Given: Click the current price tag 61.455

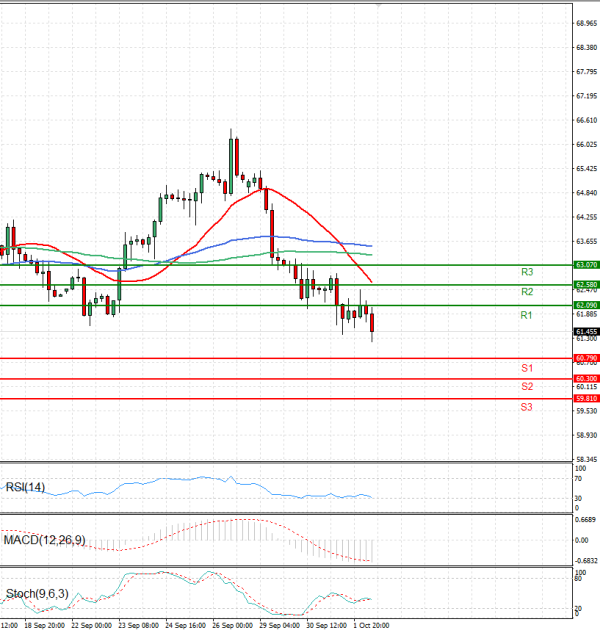Looking at the screenshot, I should [586, 332].
